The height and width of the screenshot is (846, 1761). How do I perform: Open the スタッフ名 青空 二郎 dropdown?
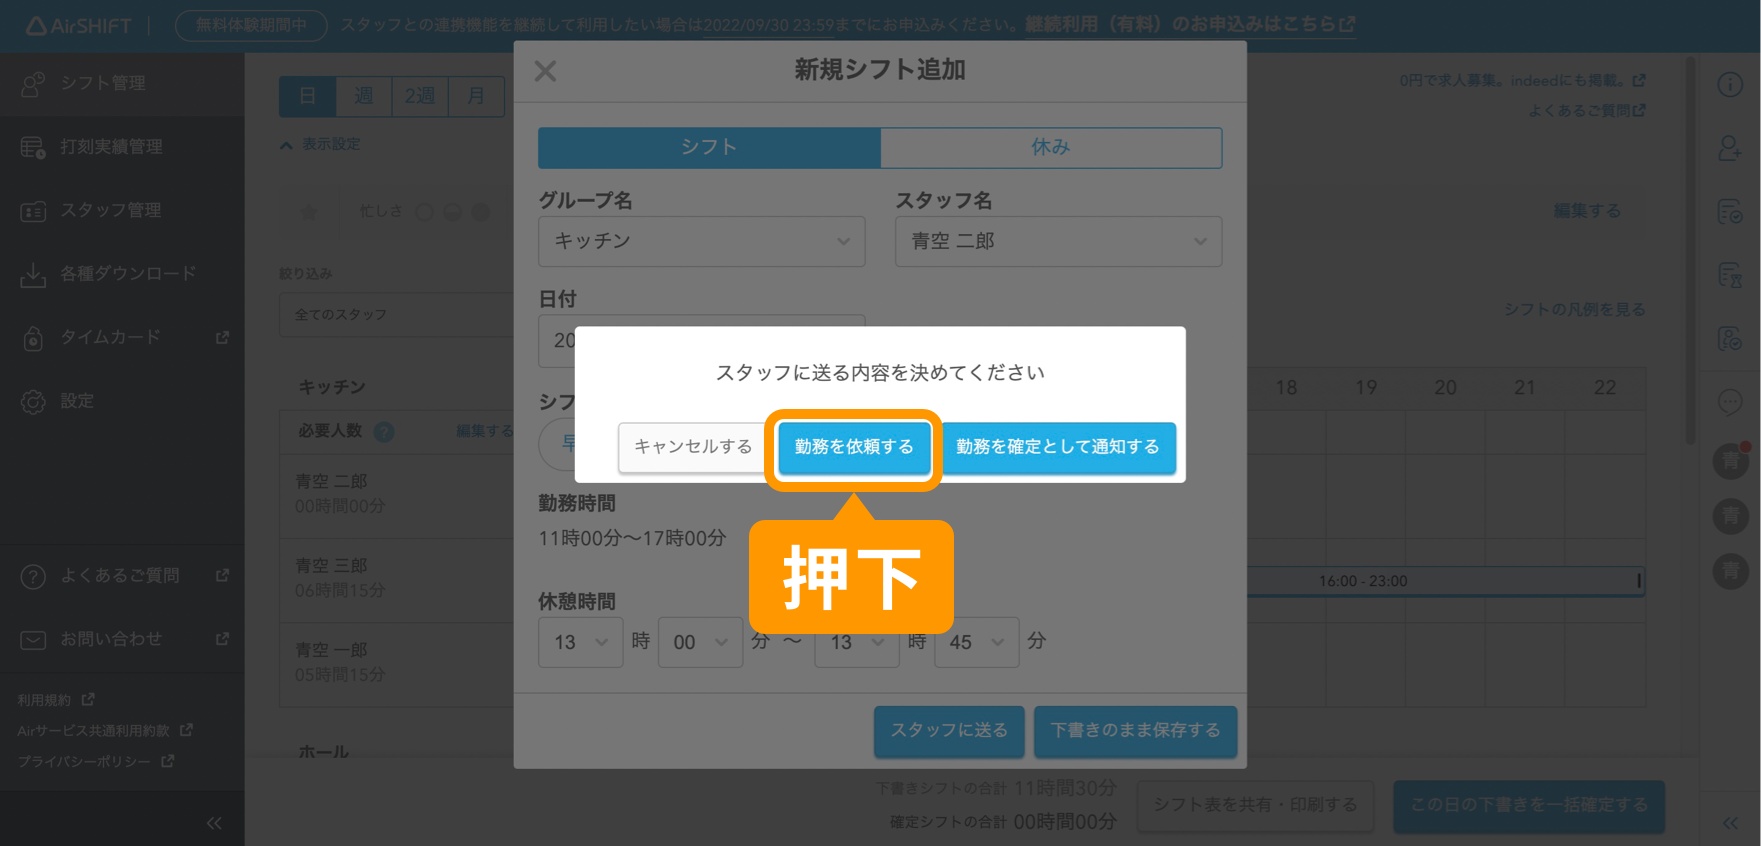[1058, 241]
